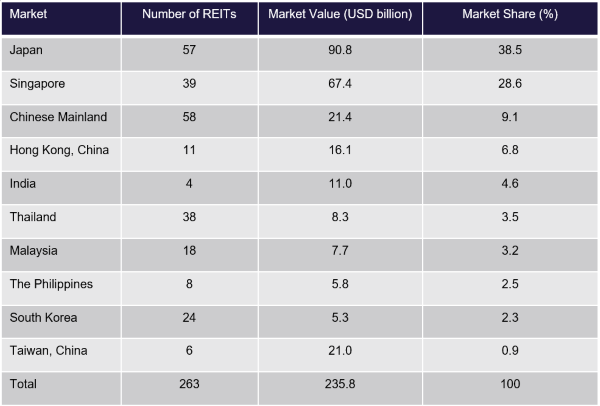Click the Japan row label
The height and width of the screenshot is (406, 600).
point(23,51)
